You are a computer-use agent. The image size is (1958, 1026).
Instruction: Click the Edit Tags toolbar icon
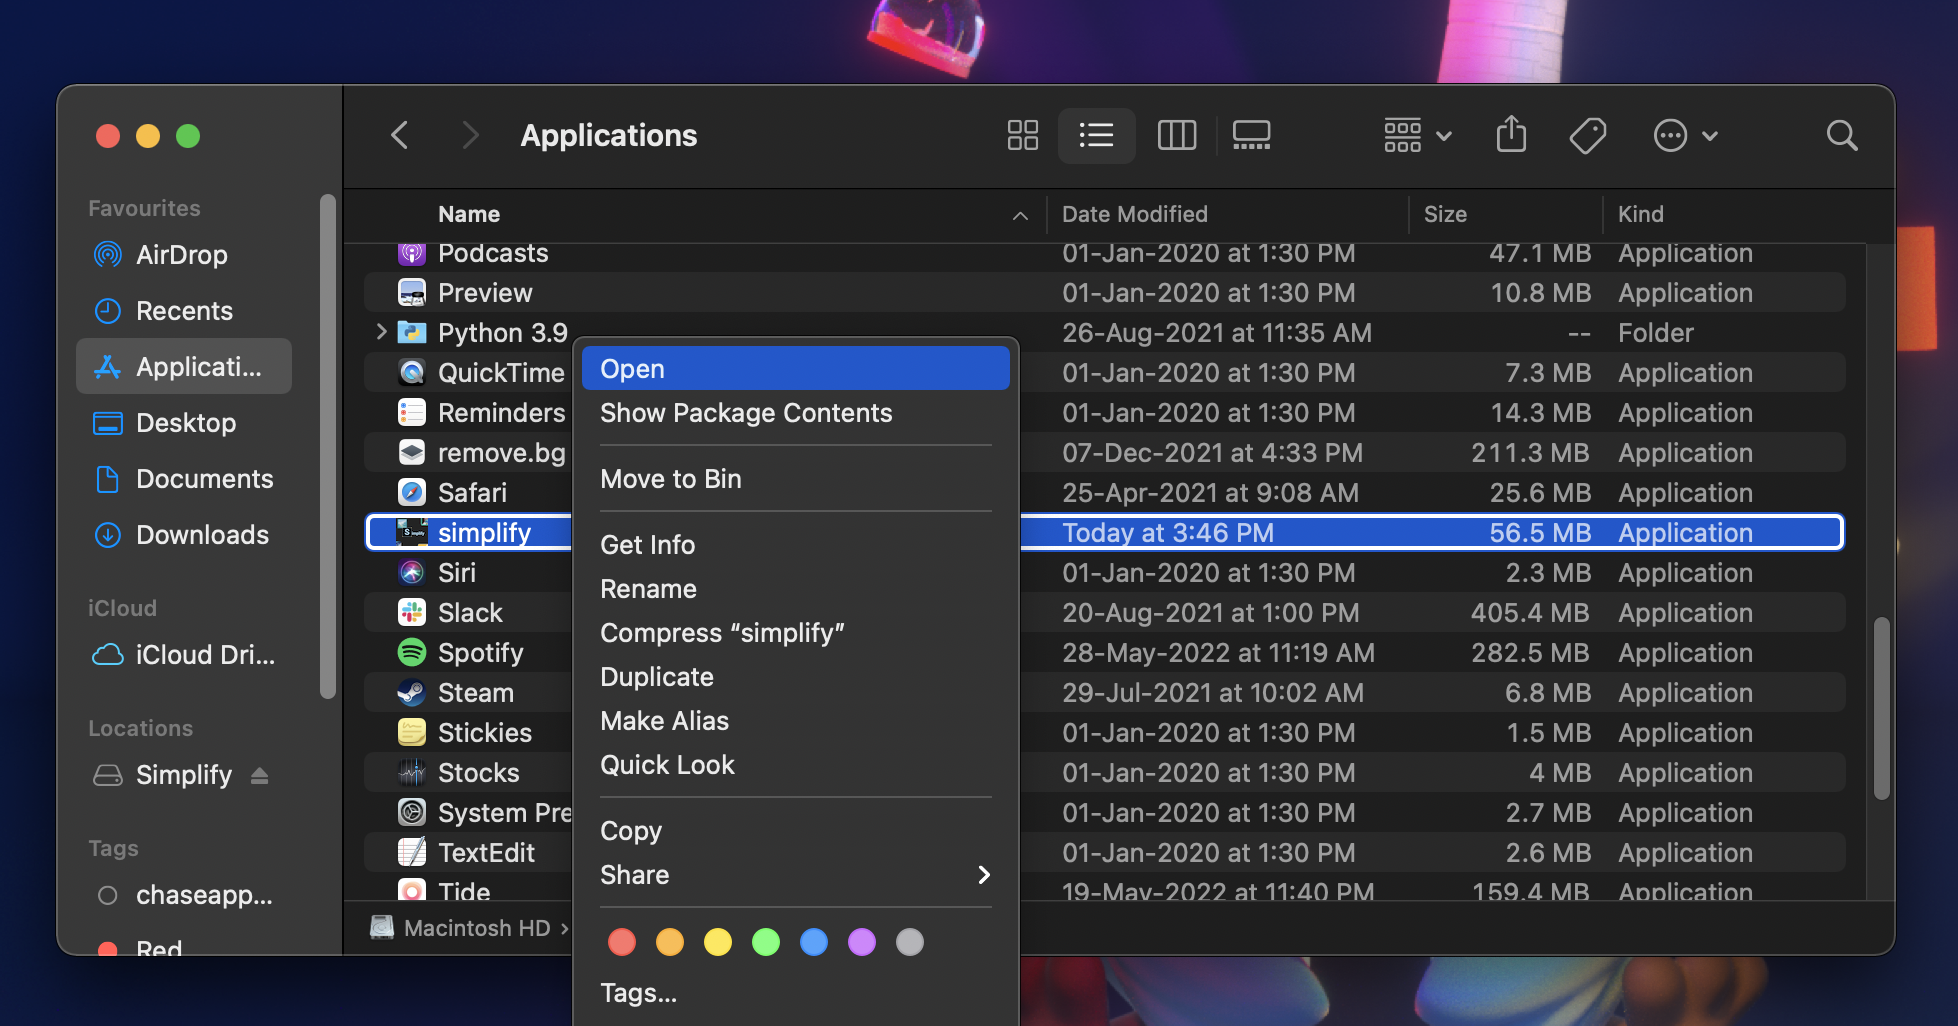[x=1587, y=135]
